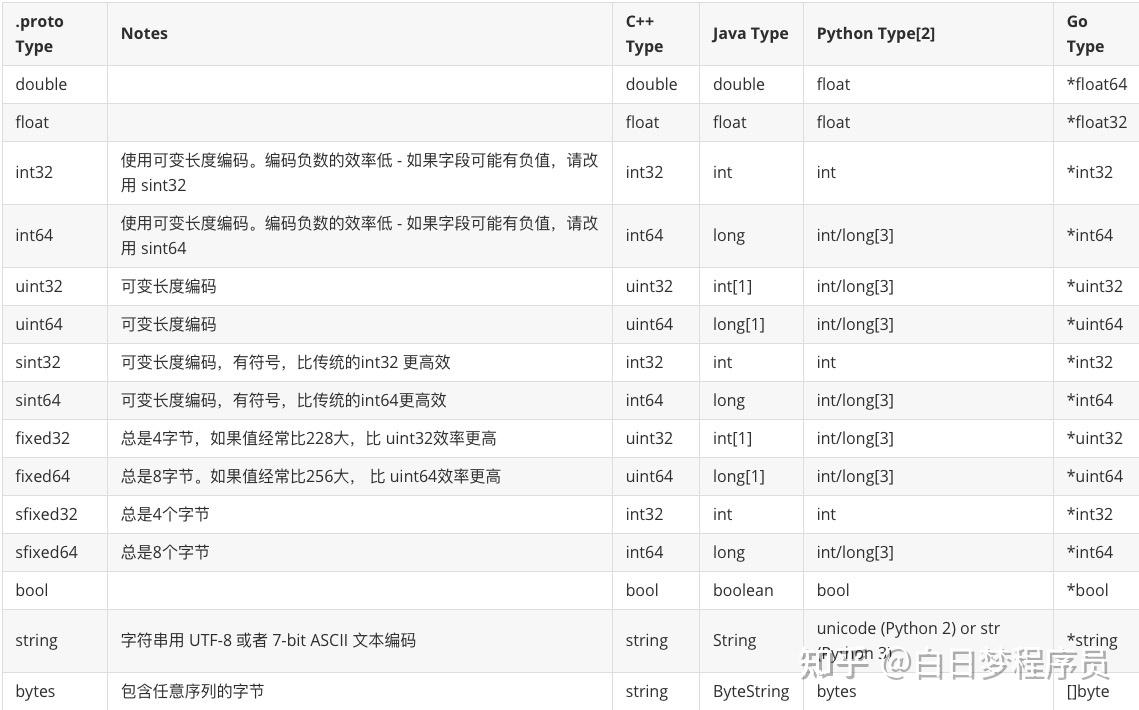This screenshot has width=1139, height=710.
Task: Click the 'ByteString' Java type cell
Action: tap(750, 691)
